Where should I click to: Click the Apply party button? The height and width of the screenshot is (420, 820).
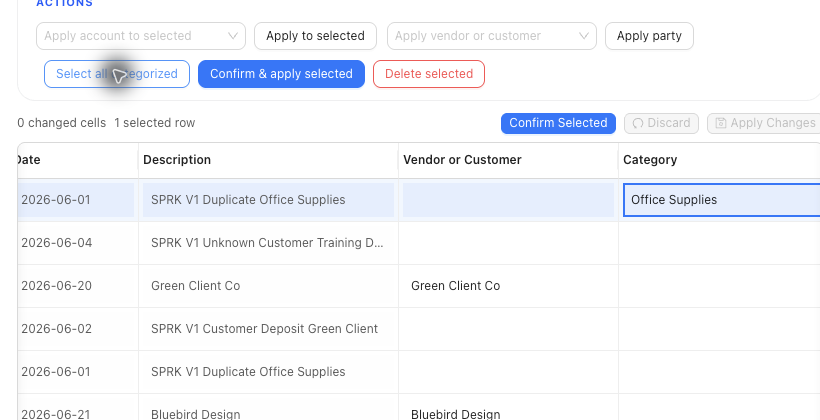coord(649,36)
